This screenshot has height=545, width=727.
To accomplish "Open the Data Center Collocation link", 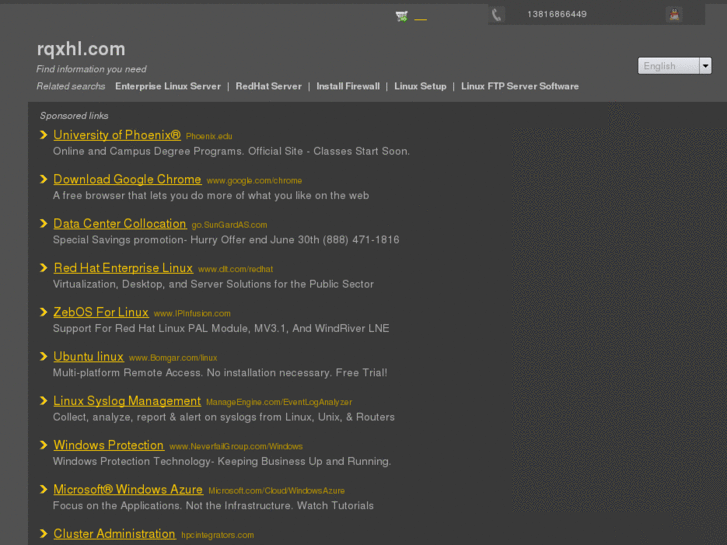I will tap(120, 224).
